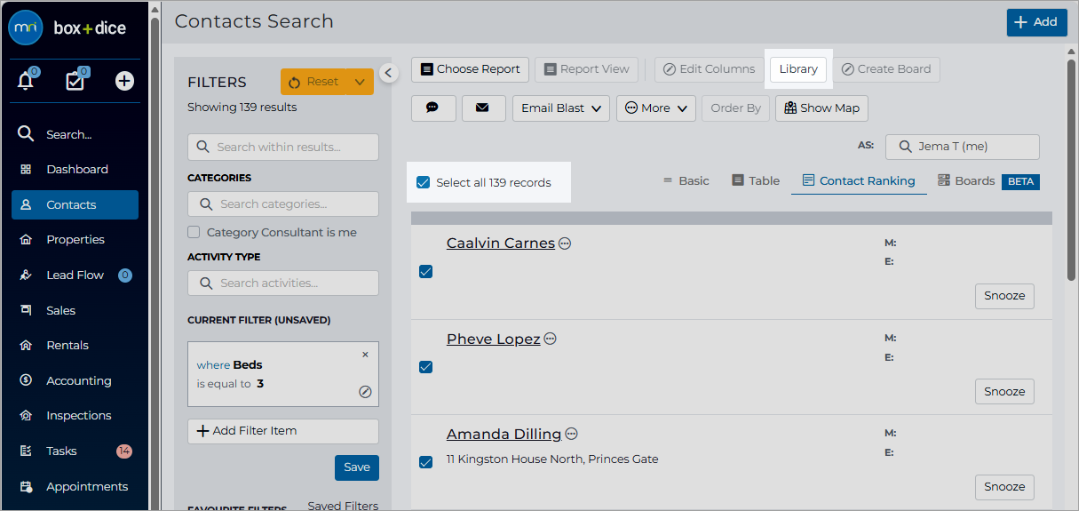This screenshot has height=511, width=1080.
Task: Open the More dropdown
Action: (x=656, y=108)
